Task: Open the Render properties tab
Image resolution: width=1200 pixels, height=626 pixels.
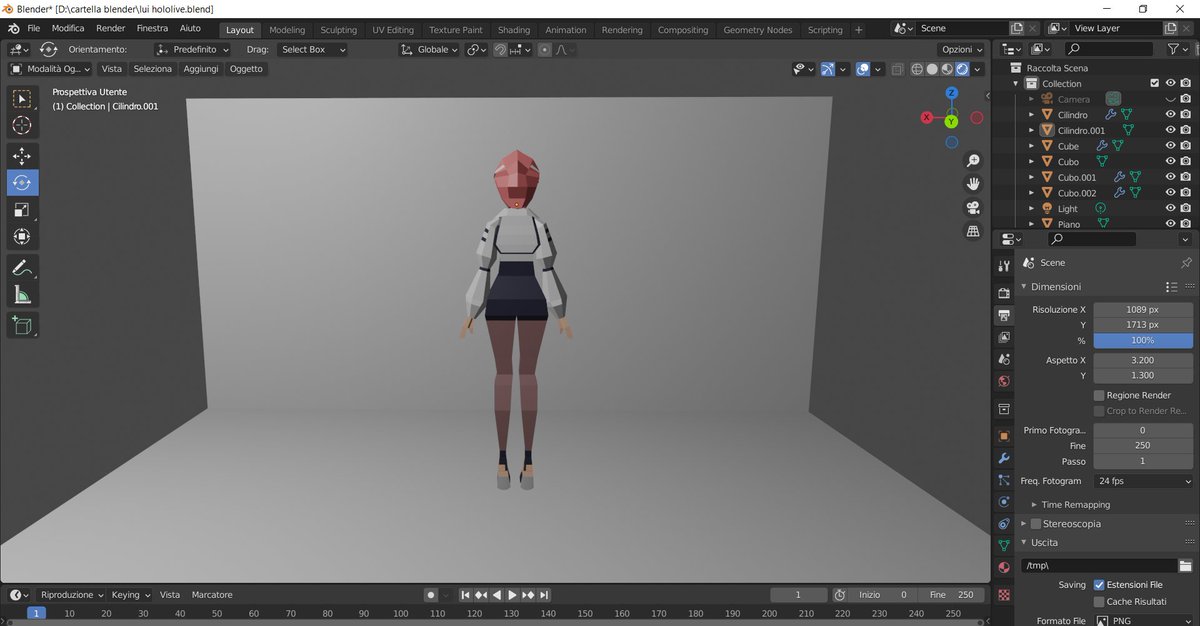Action: 1004,293
